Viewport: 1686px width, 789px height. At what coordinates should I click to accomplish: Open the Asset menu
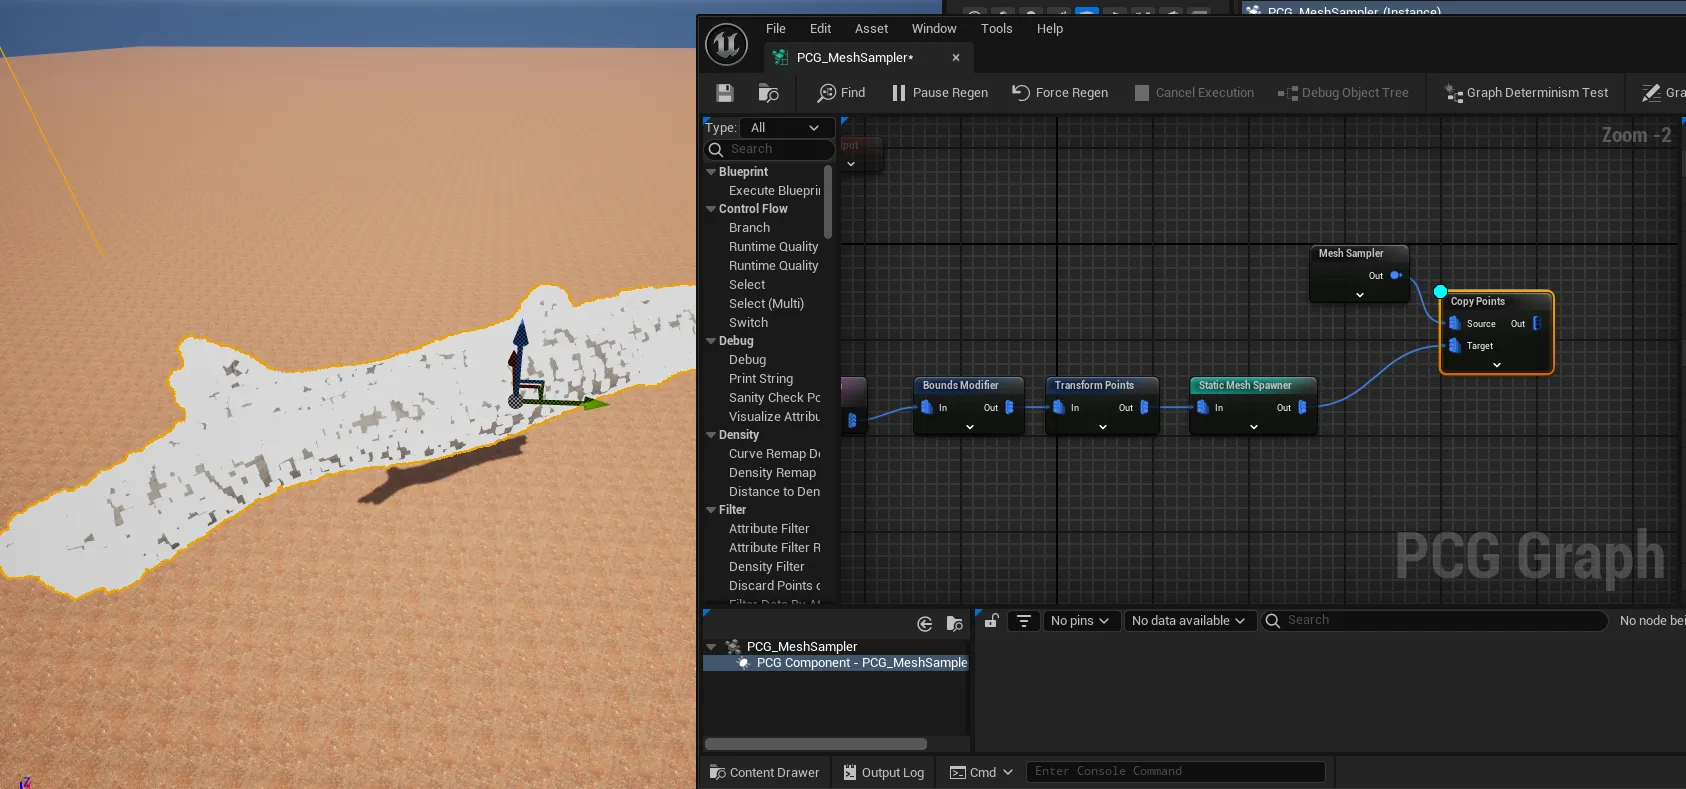pos(871,29)
